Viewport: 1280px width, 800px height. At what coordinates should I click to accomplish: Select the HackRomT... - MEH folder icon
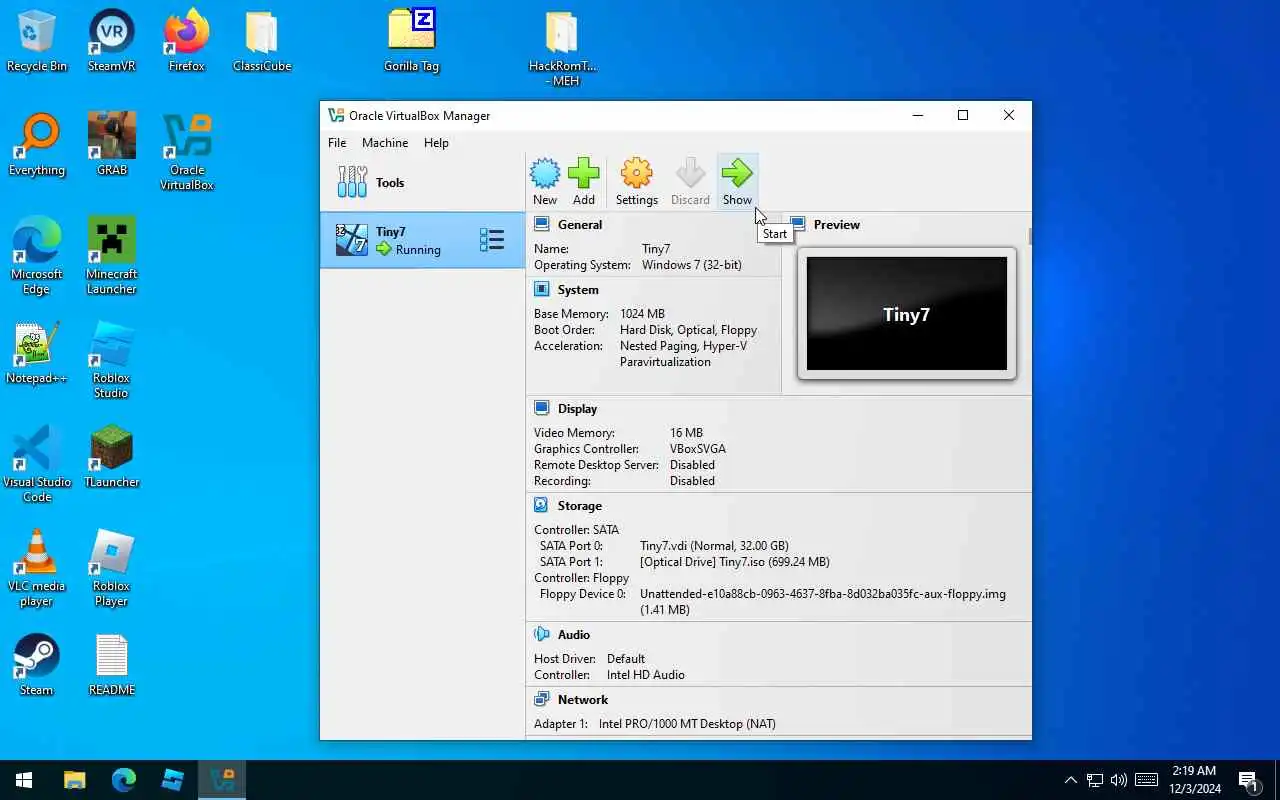click(562, 49)
